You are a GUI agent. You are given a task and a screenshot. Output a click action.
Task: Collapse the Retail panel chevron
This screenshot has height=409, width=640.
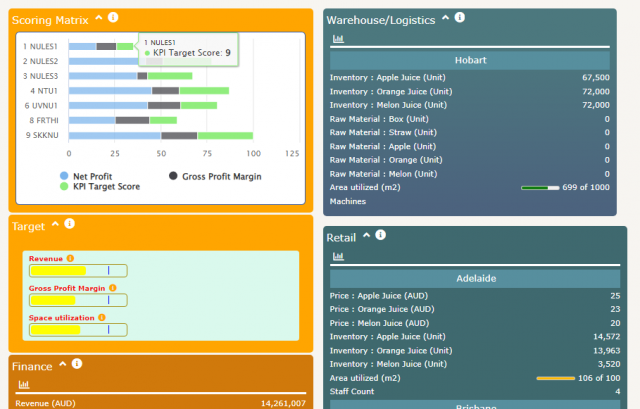[367, 235]
